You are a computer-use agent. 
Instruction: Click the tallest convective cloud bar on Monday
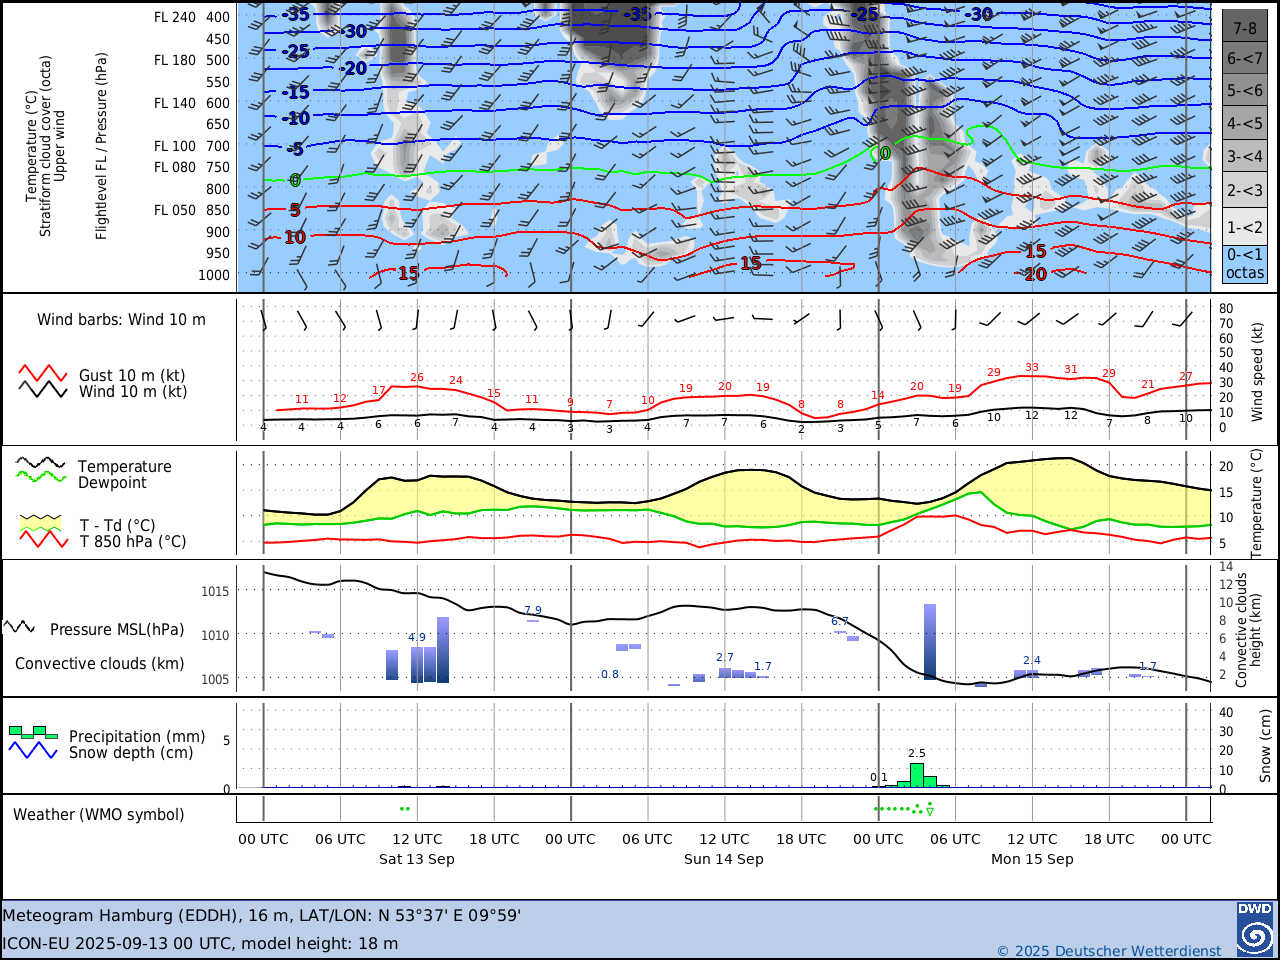(930, 642)
